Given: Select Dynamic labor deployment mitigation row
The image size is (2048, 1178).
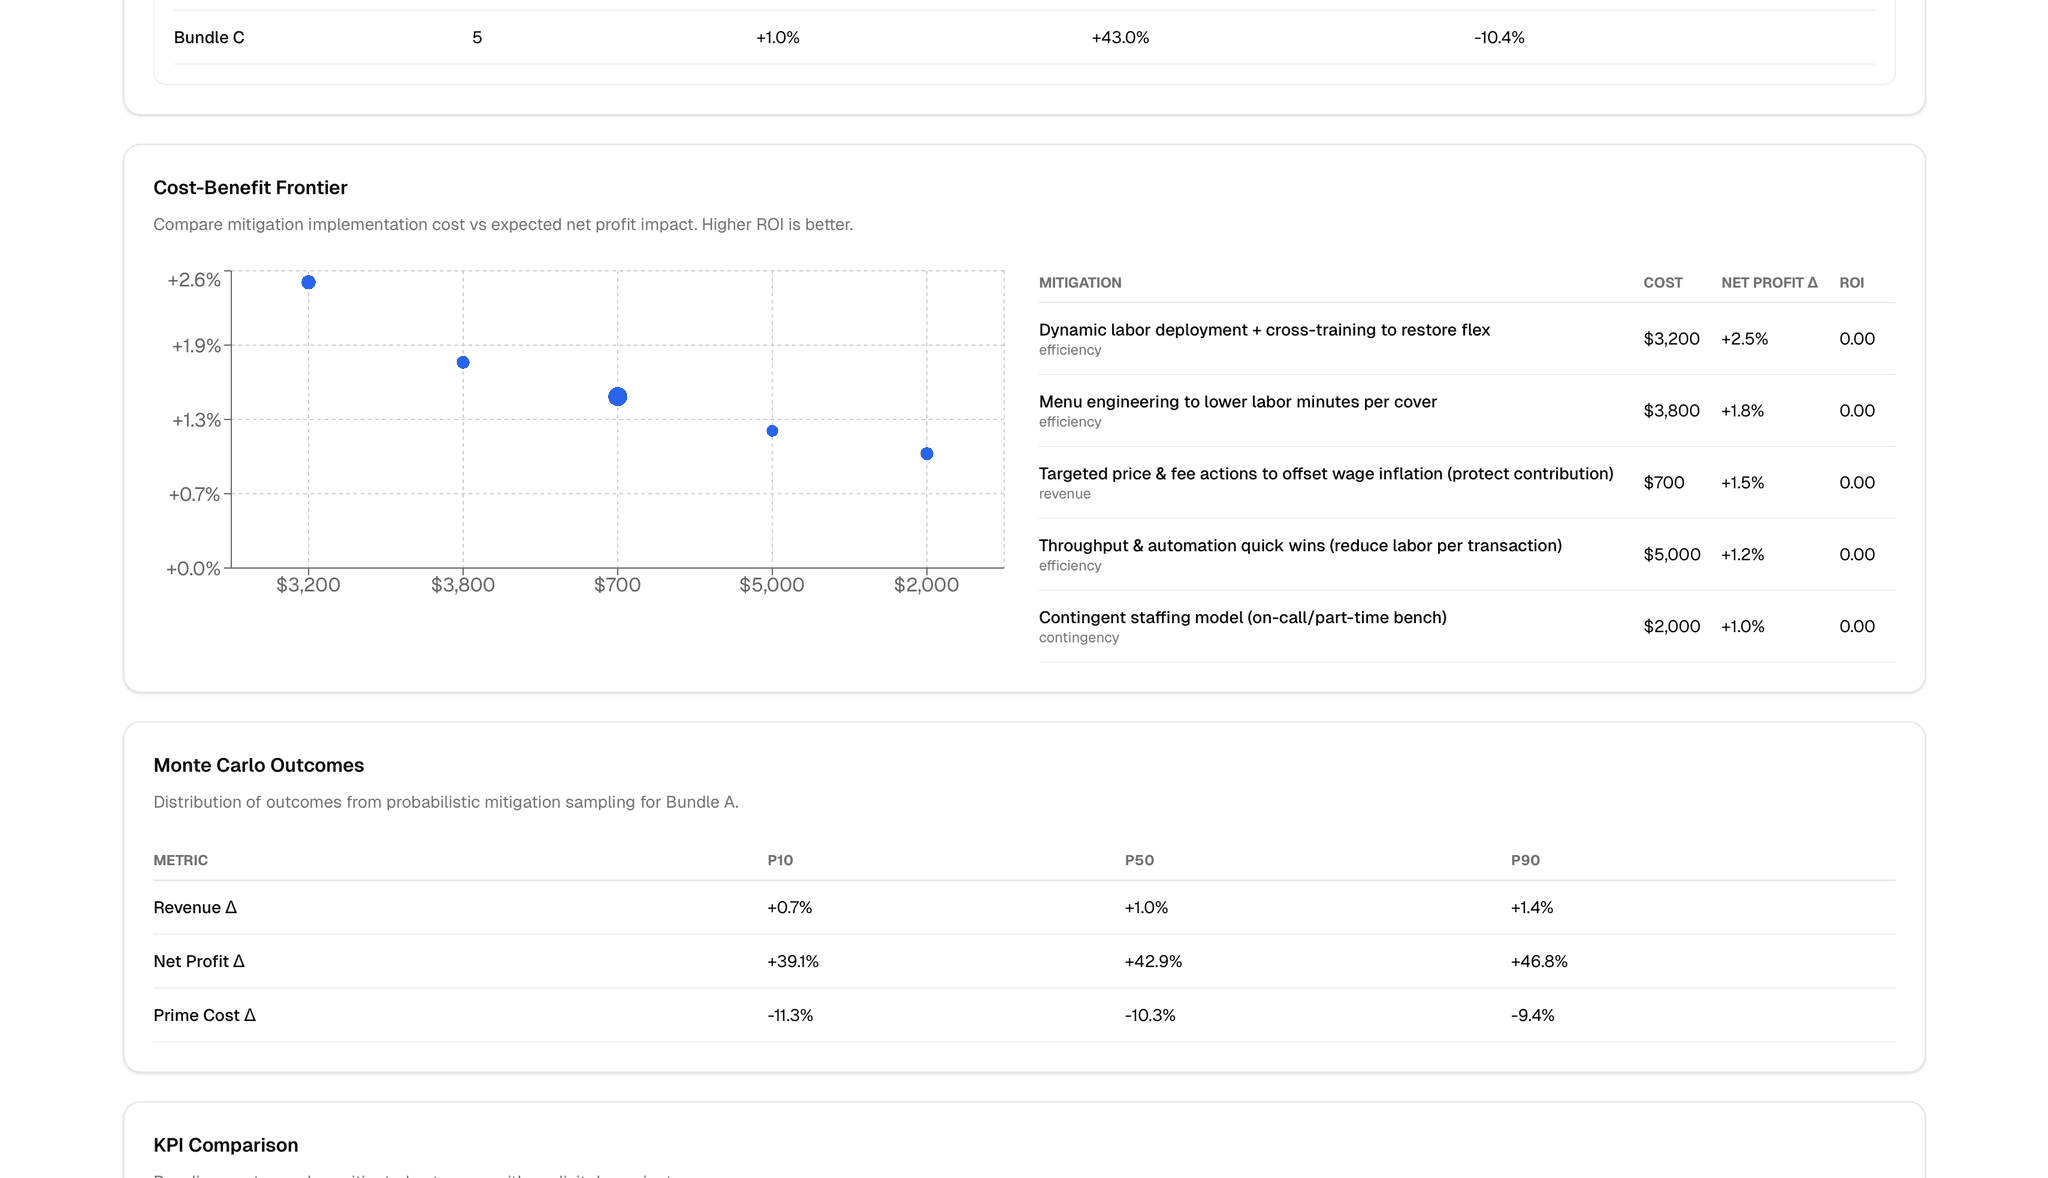Looking at the screenshot, I should (1264, 338).
